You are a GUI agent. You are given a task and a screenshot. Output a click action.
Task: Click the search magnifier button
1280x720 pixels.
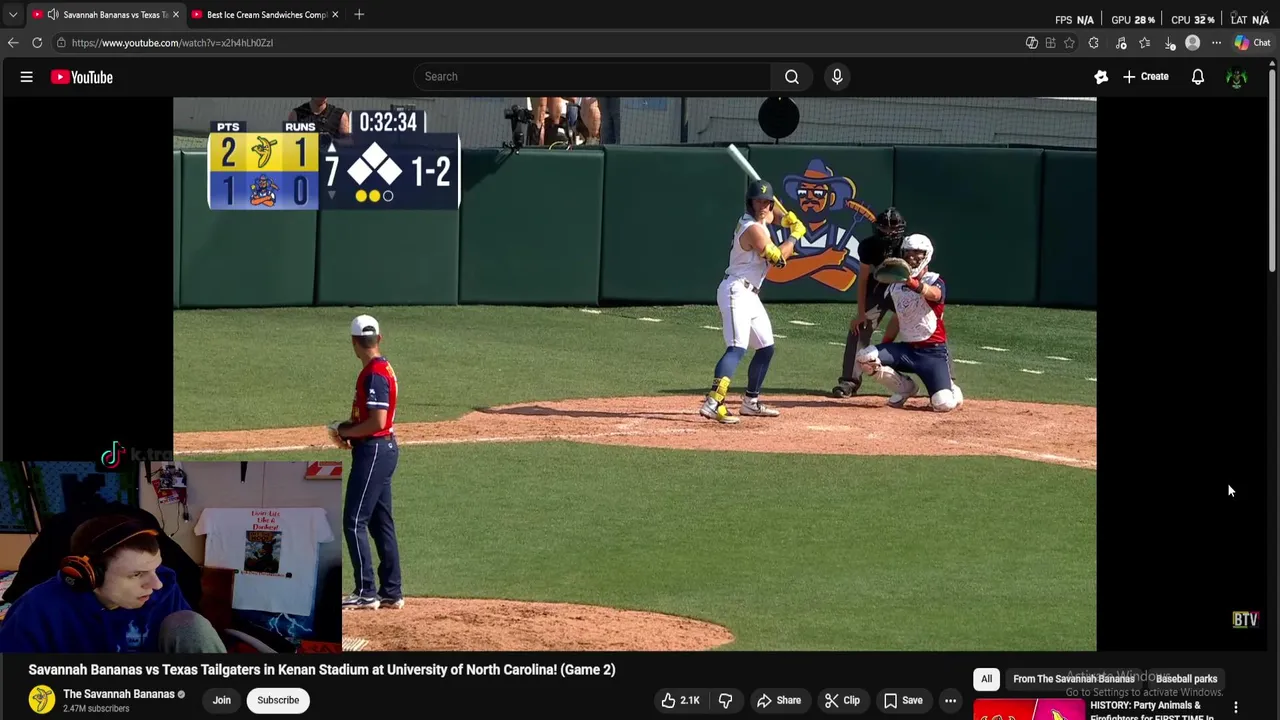[791, 76]
